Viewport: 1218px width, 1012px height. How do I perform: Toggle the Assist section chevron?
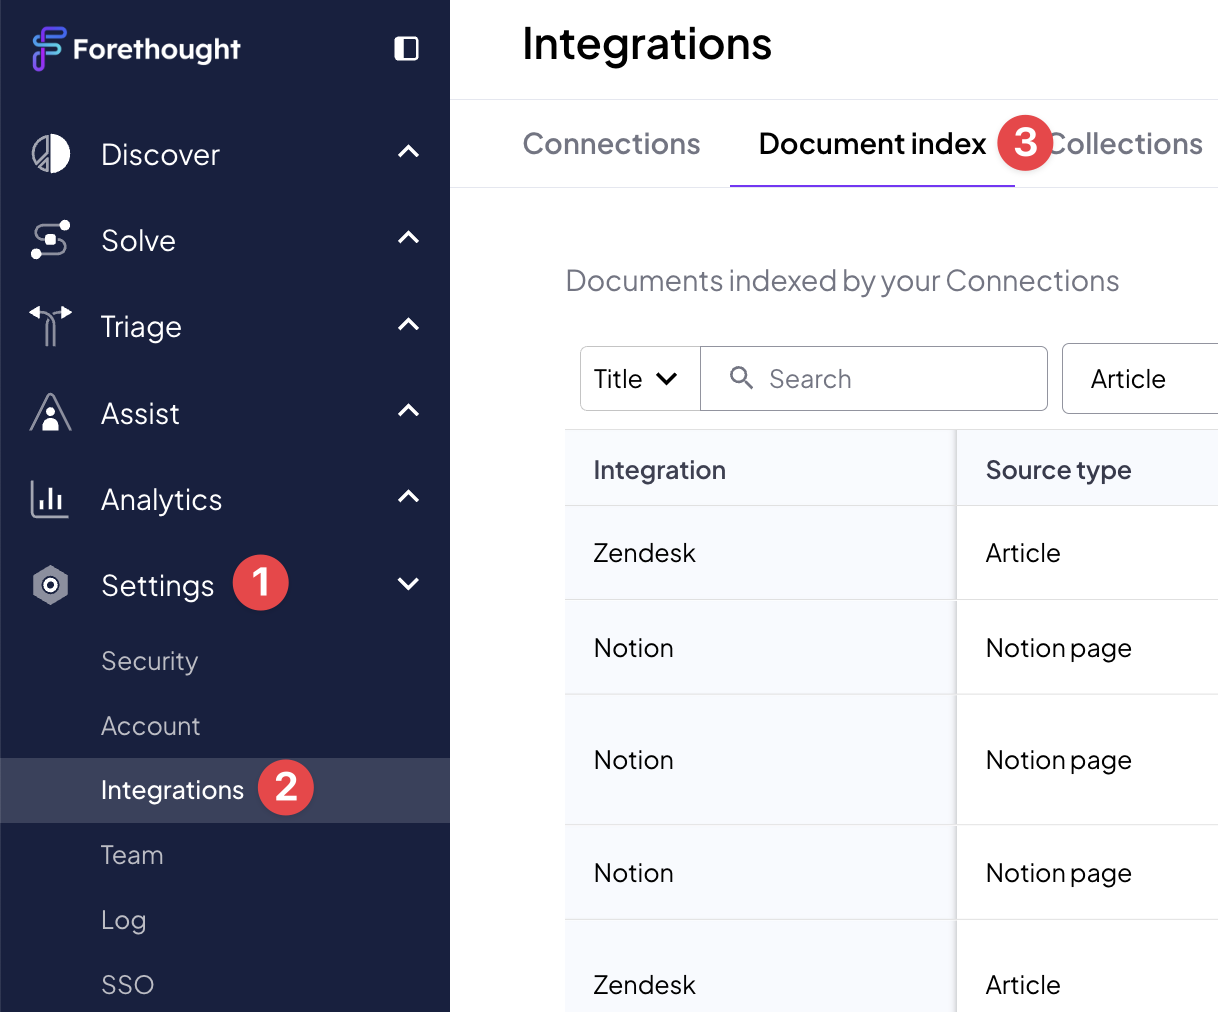[408, 410]
